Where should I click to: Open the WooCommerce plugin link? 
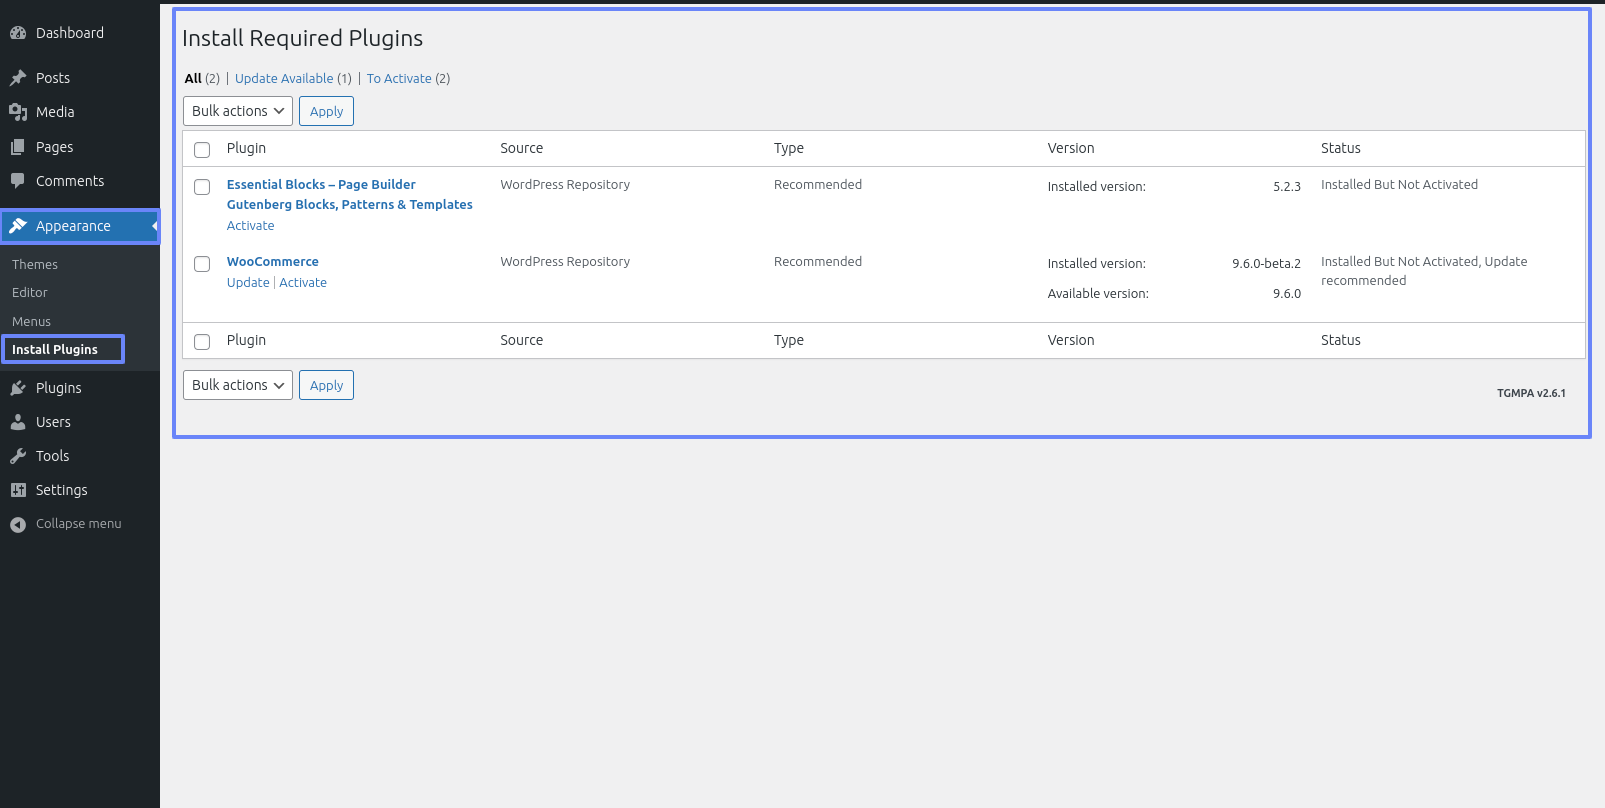click(273, 262)
